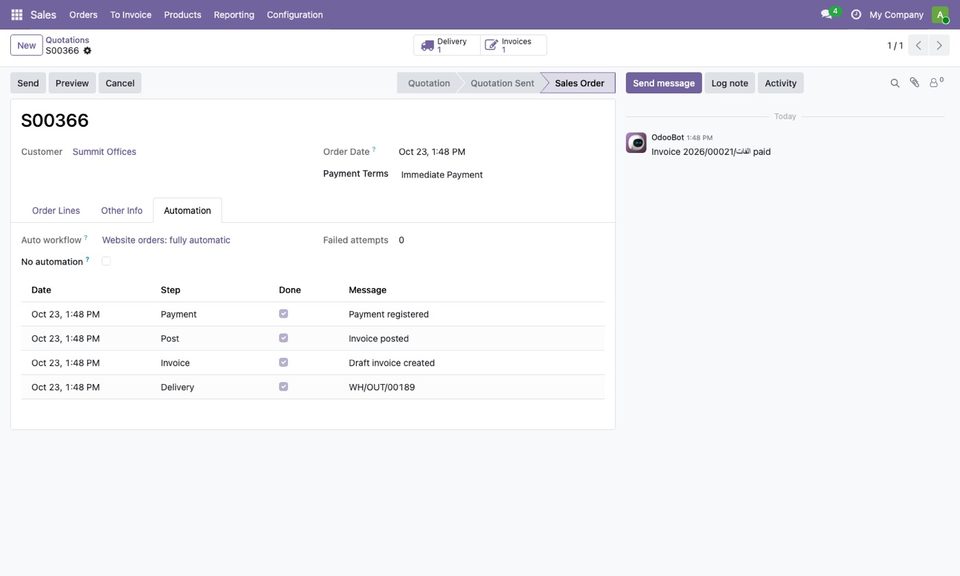Screen dimensions: 960x576
Task: Open the Reporting menu
Action: 234,15
